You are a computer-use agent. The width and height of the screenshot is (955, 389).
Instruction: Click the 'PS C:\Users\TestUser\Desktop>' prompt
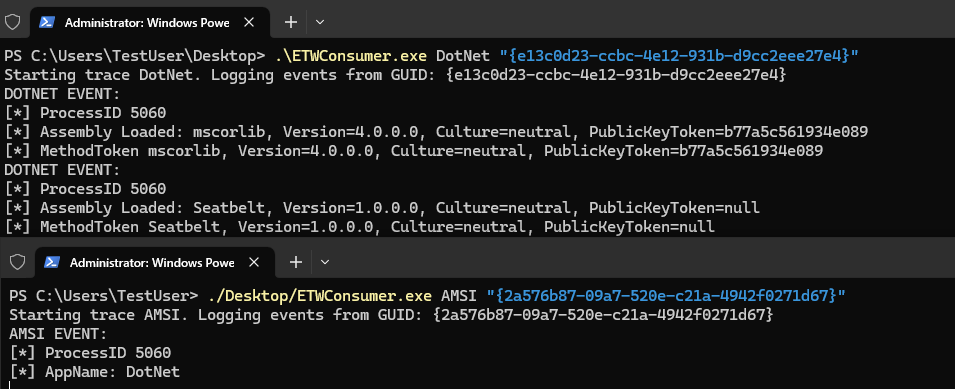[135, 56]
